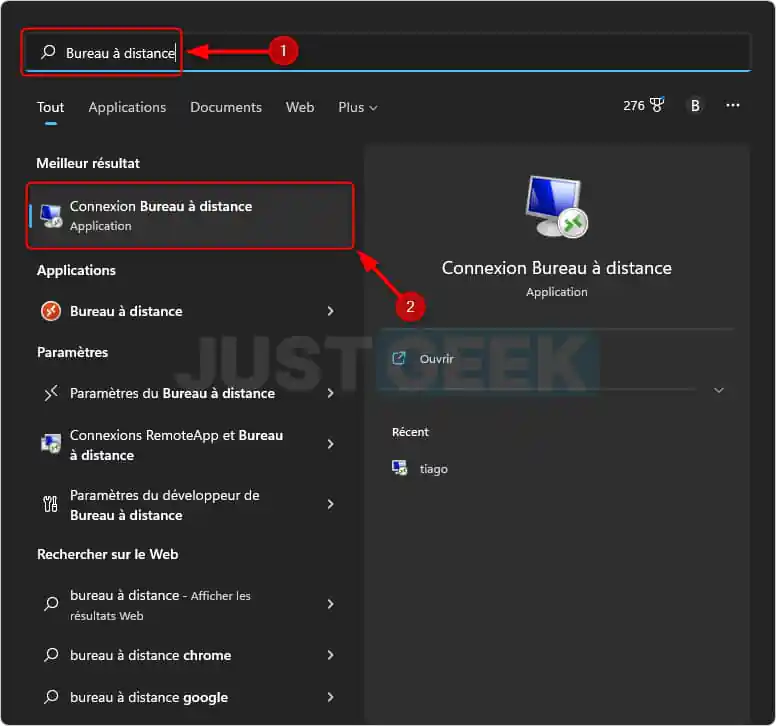Switch to the Web tab
The width and height of the screenshot is (776, 726).
(300, 107)
